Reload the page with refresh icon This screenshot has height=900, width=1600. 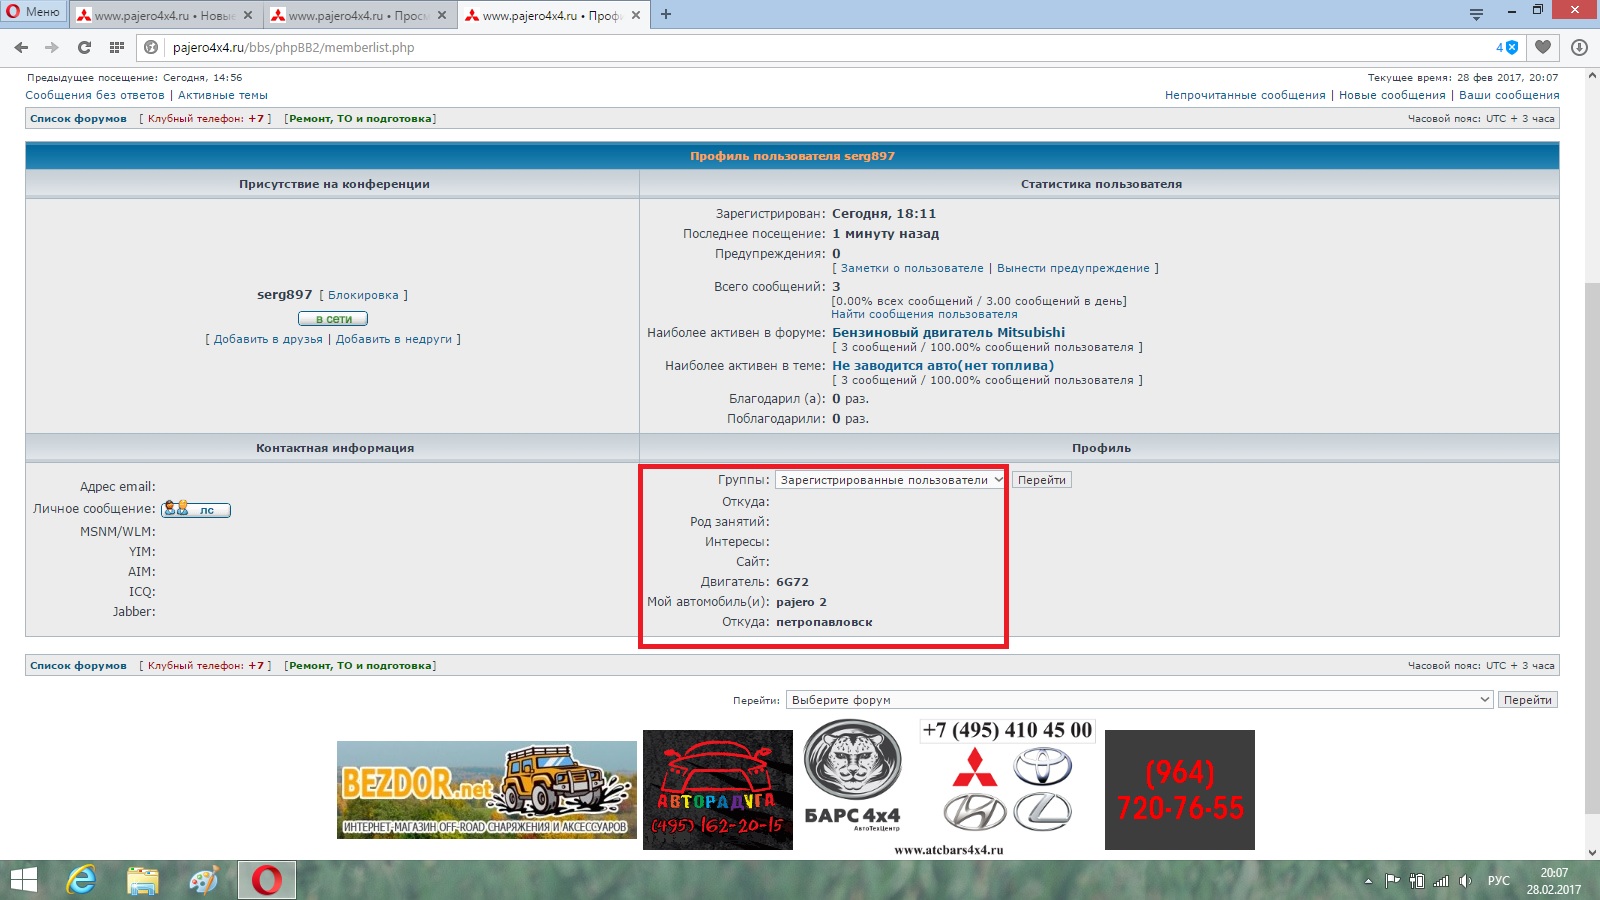coord(84,47)
